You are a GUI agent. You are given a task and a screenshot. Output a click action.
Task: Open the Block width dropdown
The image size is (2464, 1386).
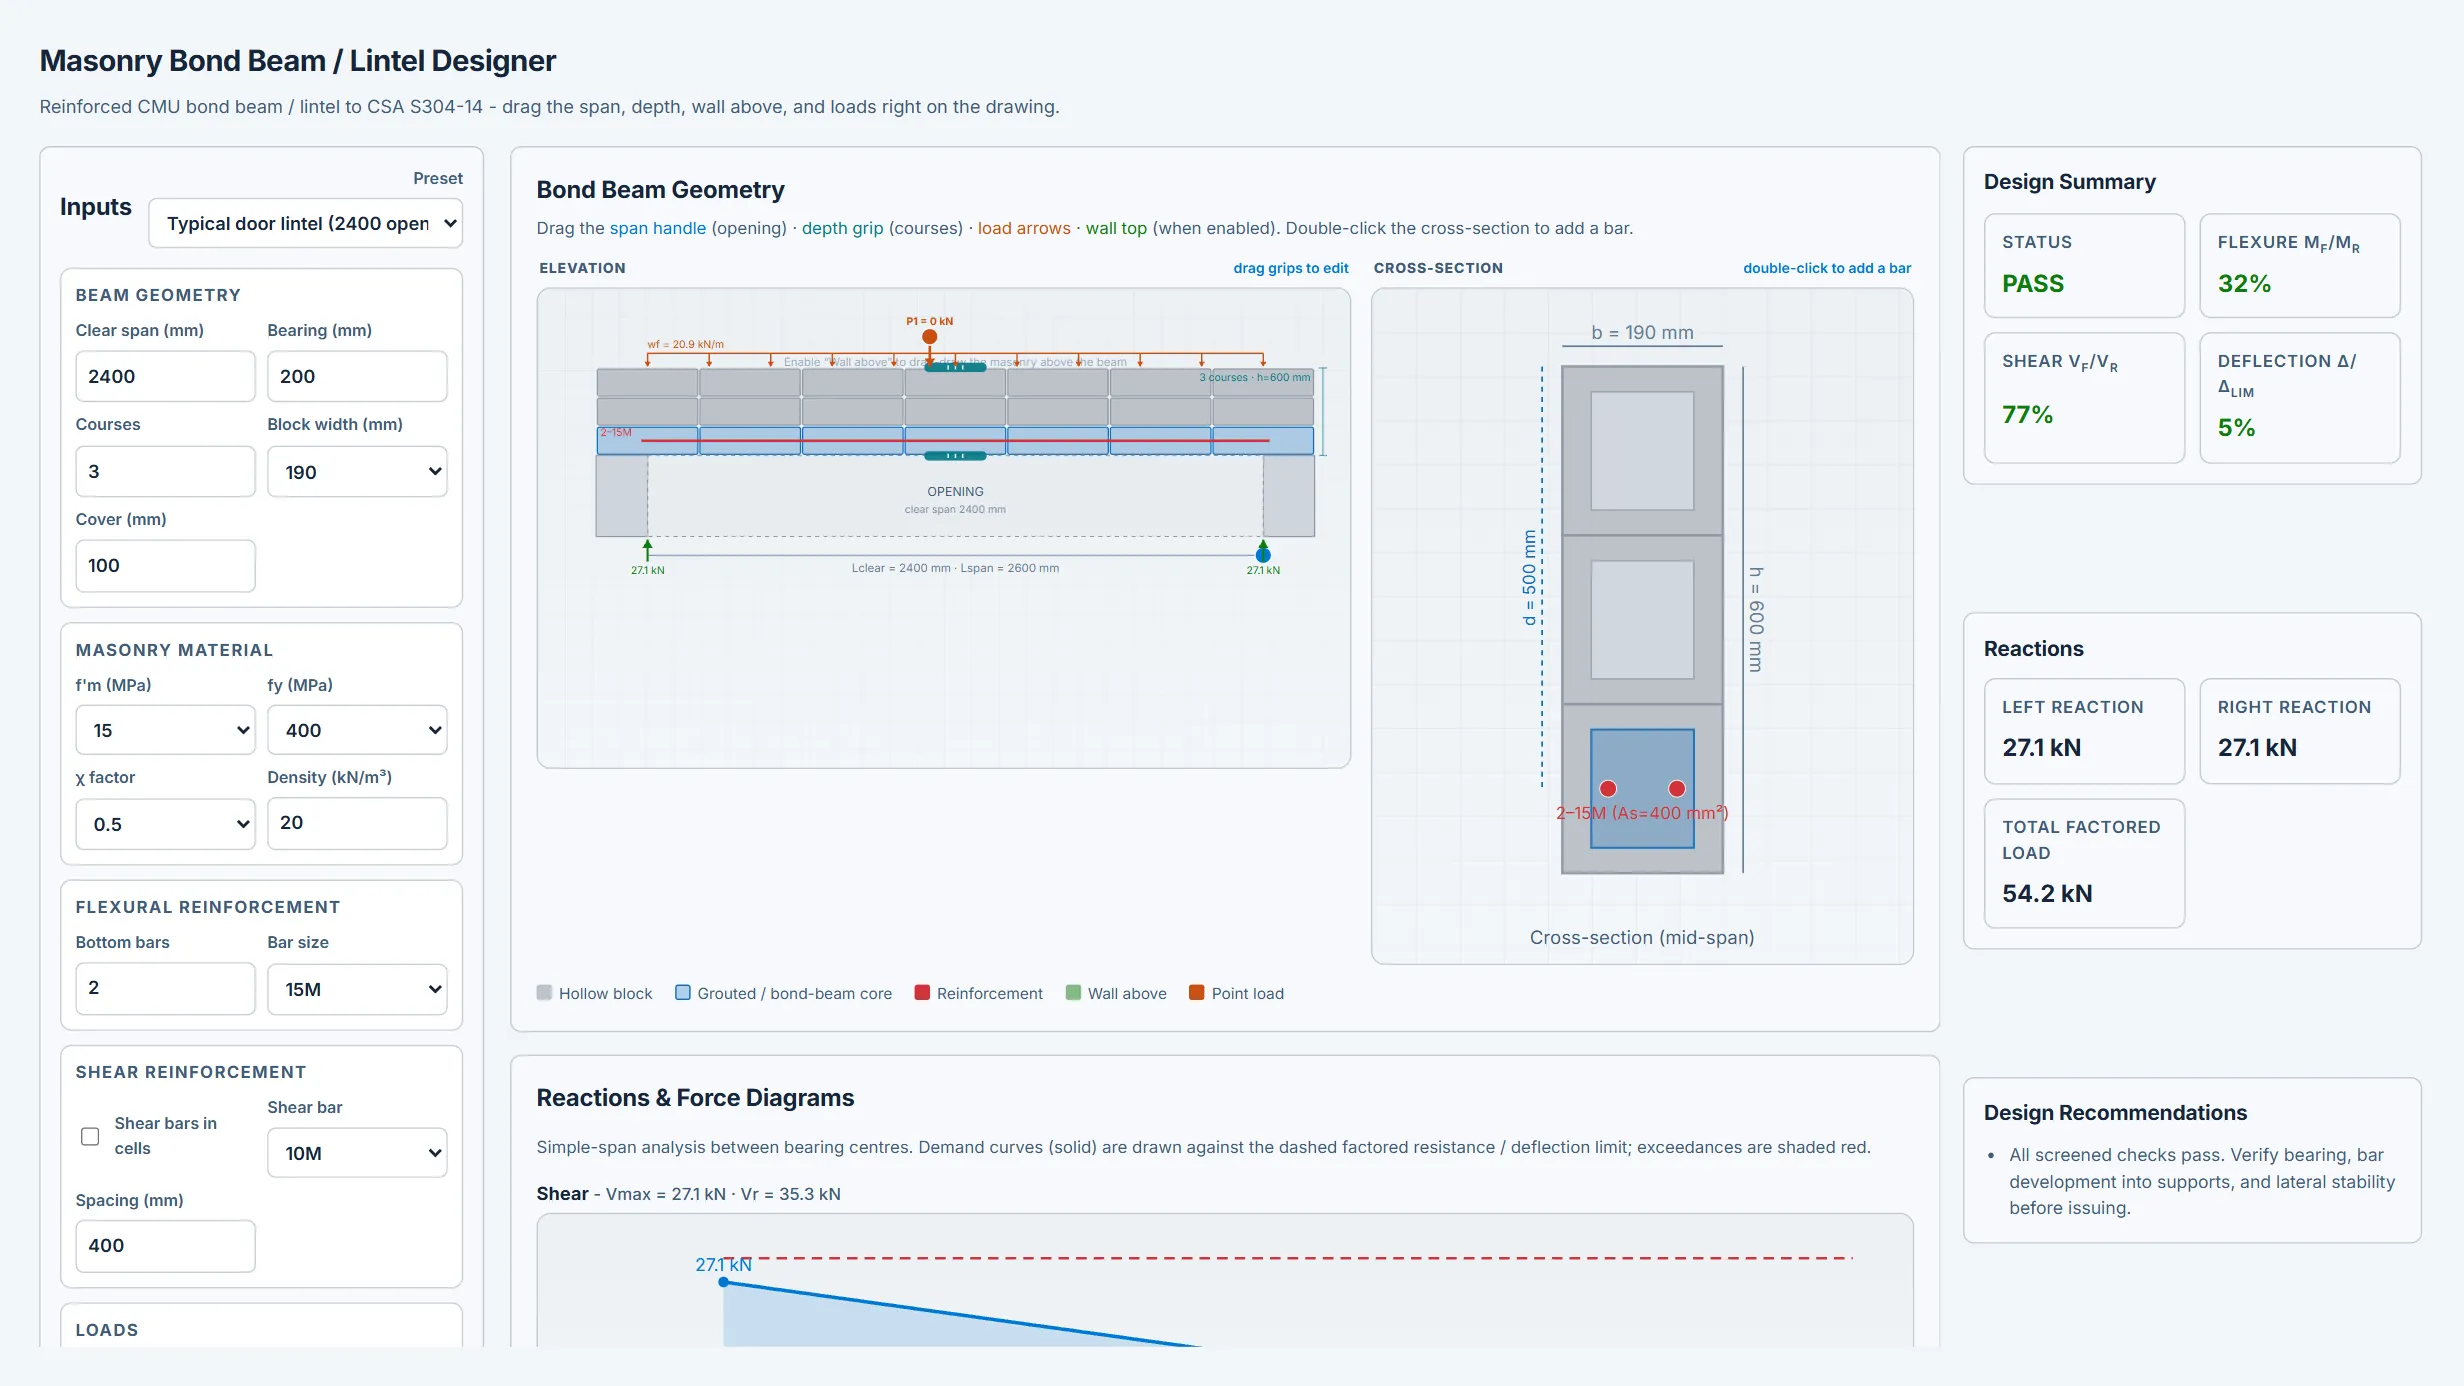pyautogui.click(x=357, y=472)
